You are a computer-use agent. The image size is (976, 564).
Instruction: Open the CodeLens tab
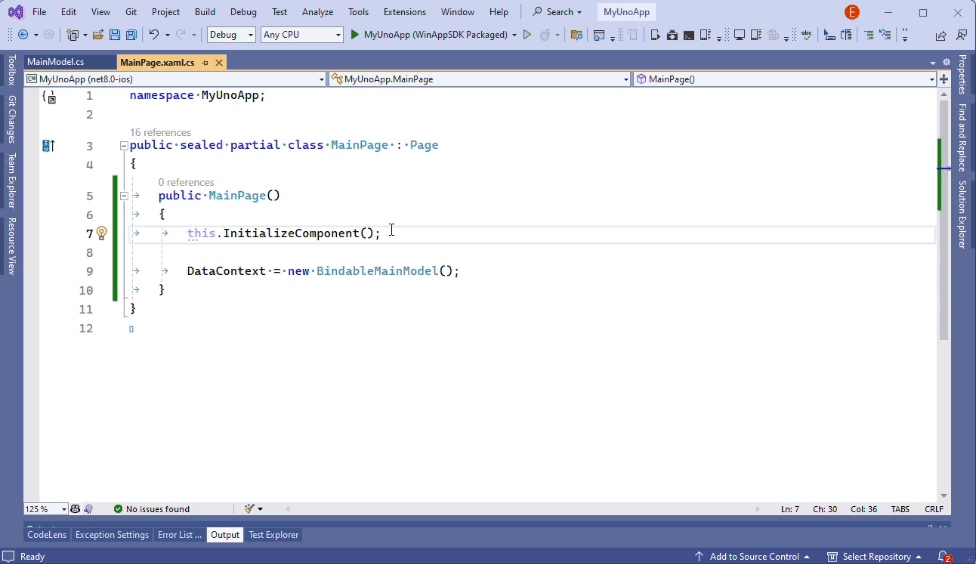(47, 535)
